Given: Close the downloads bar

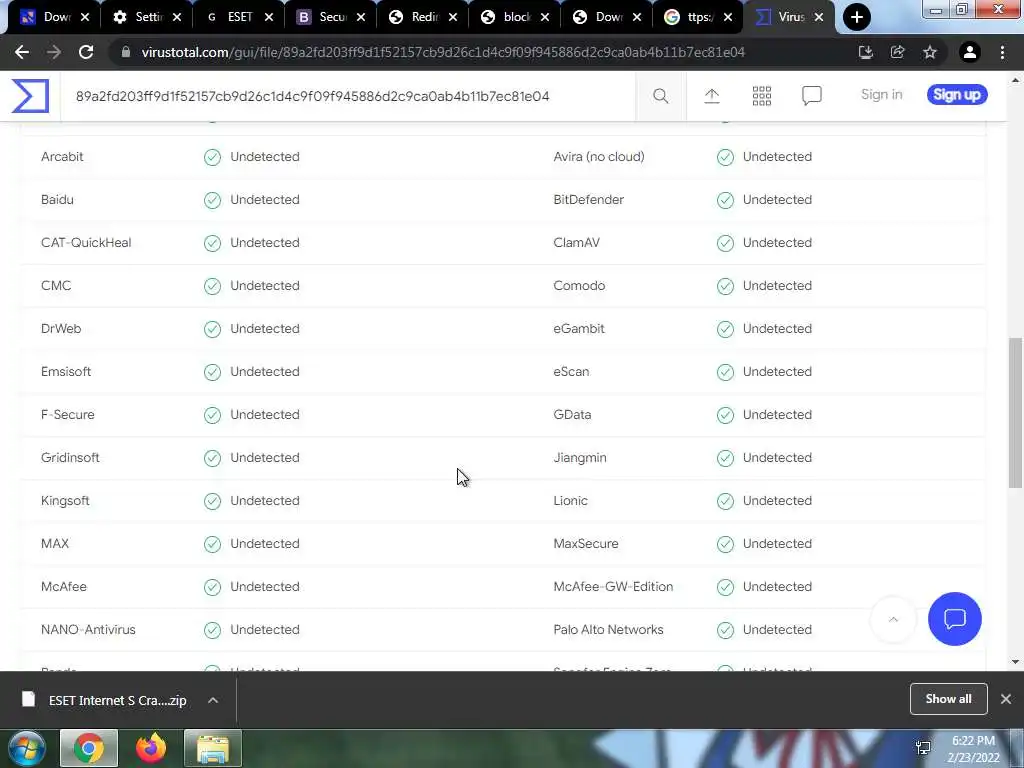Looking at the screenshot, I should pos(1006,699).
